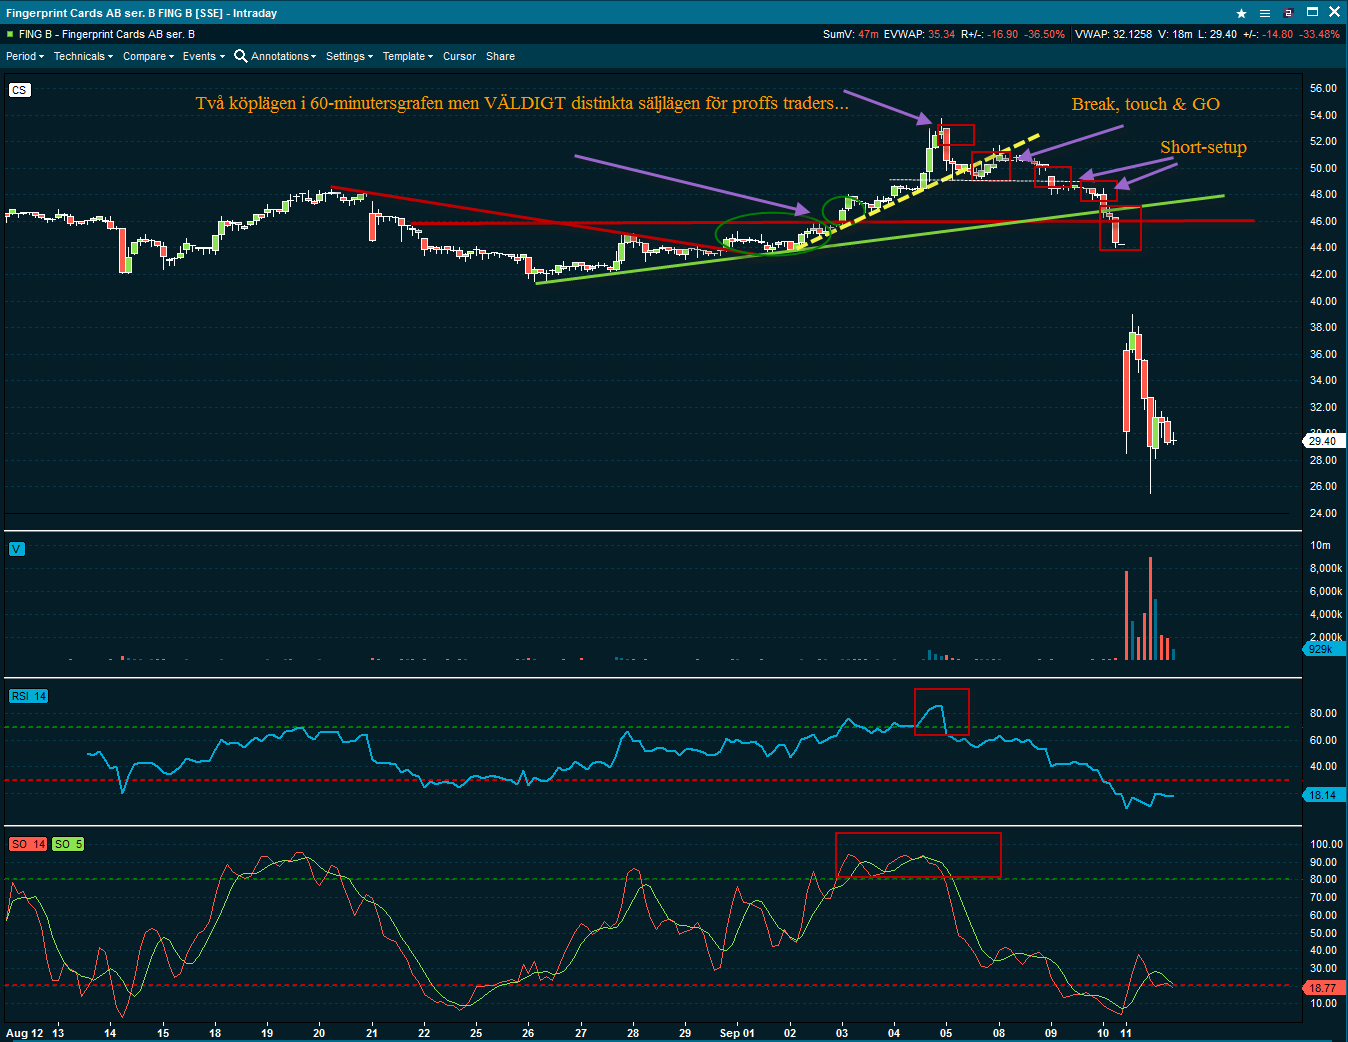
Task: Click the volume value label 929k
Action: (1322, 650)
